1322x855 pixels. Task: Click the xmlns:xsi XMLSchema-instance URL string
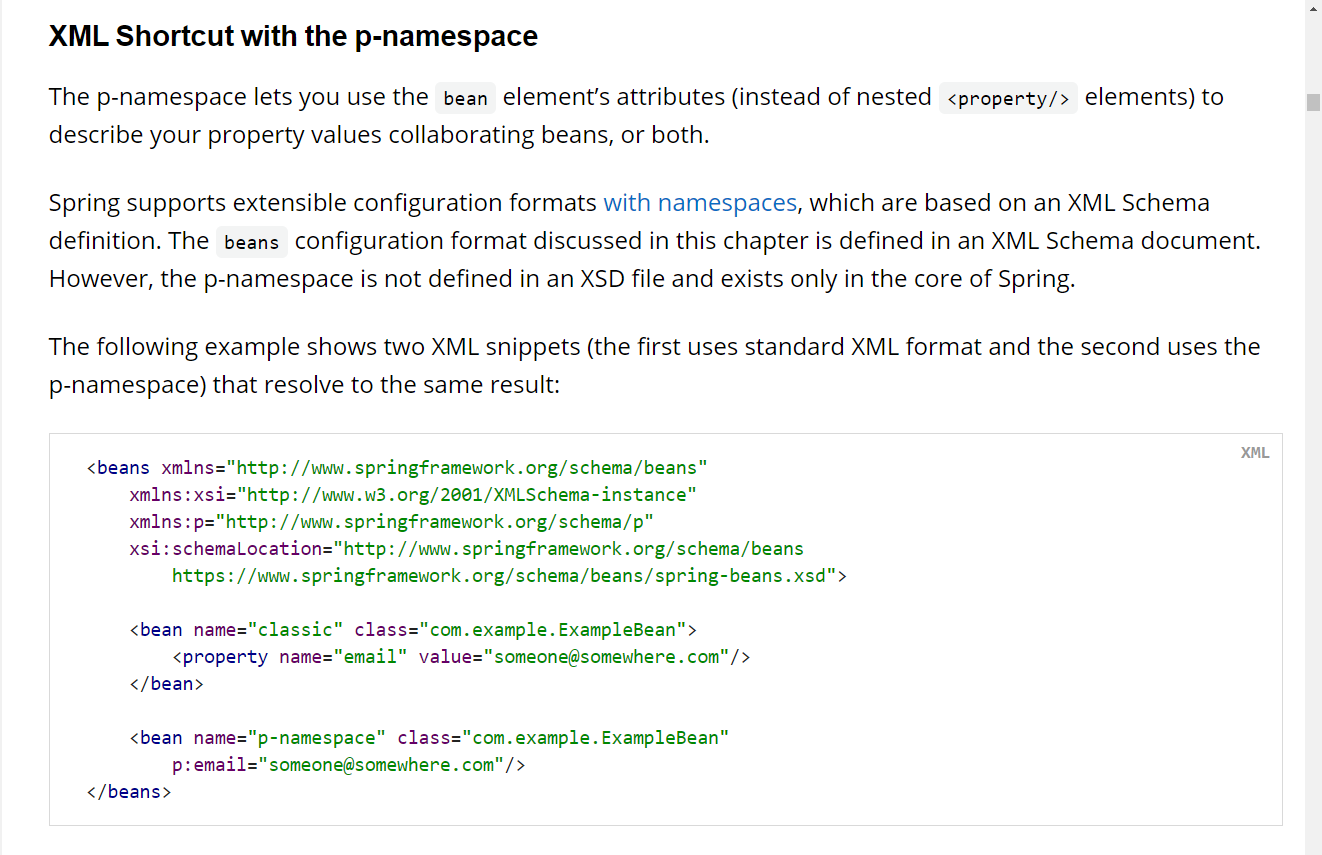click(471, 495)
